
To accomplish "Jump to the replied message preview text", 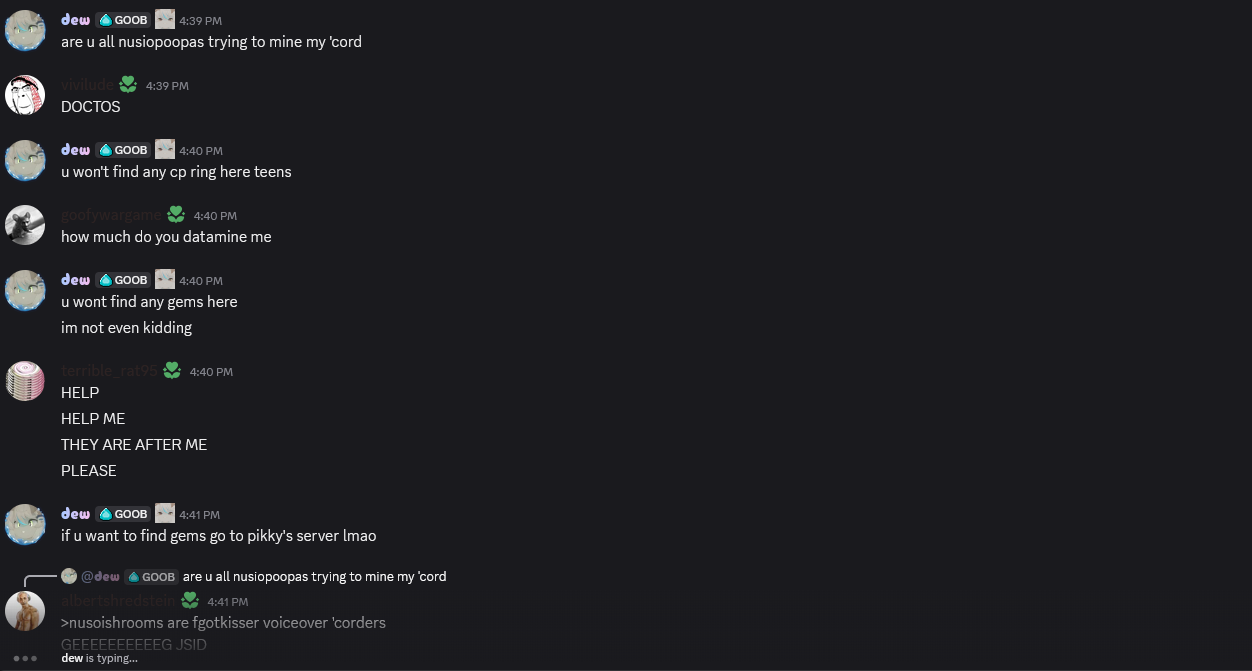I will pos(314,577).
